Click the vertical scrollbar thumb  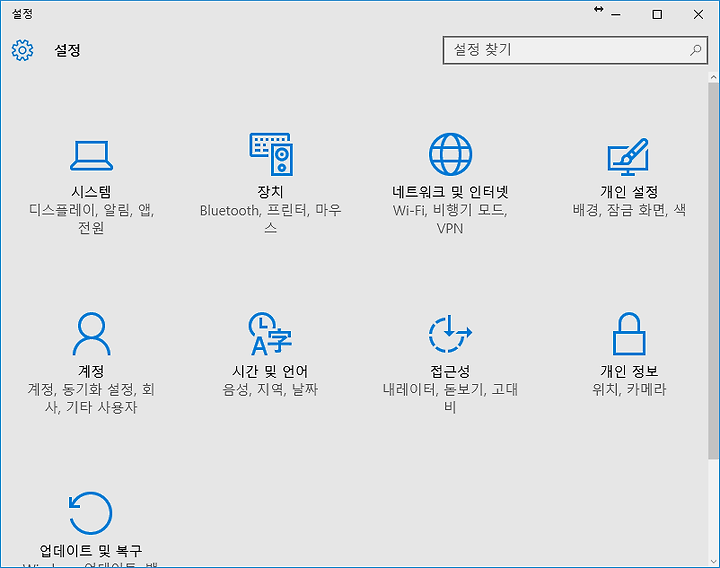coord(713,271)
